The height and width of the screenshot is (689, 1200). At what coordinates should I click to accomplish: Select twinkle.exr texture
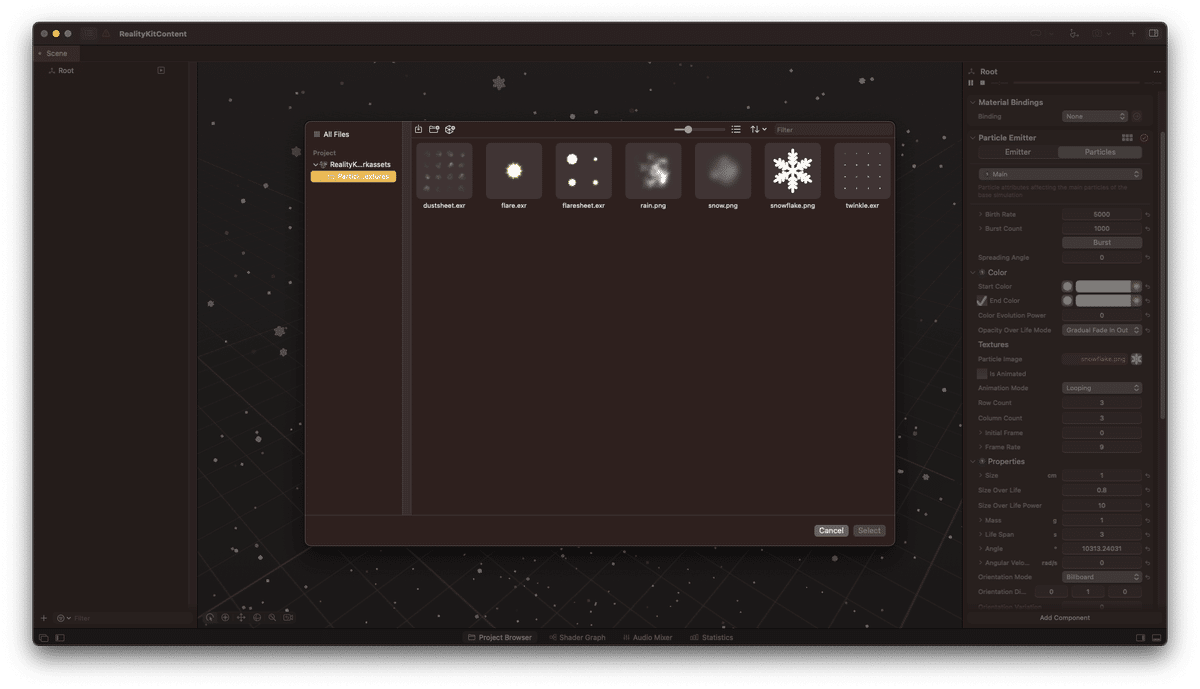point(862,171)
